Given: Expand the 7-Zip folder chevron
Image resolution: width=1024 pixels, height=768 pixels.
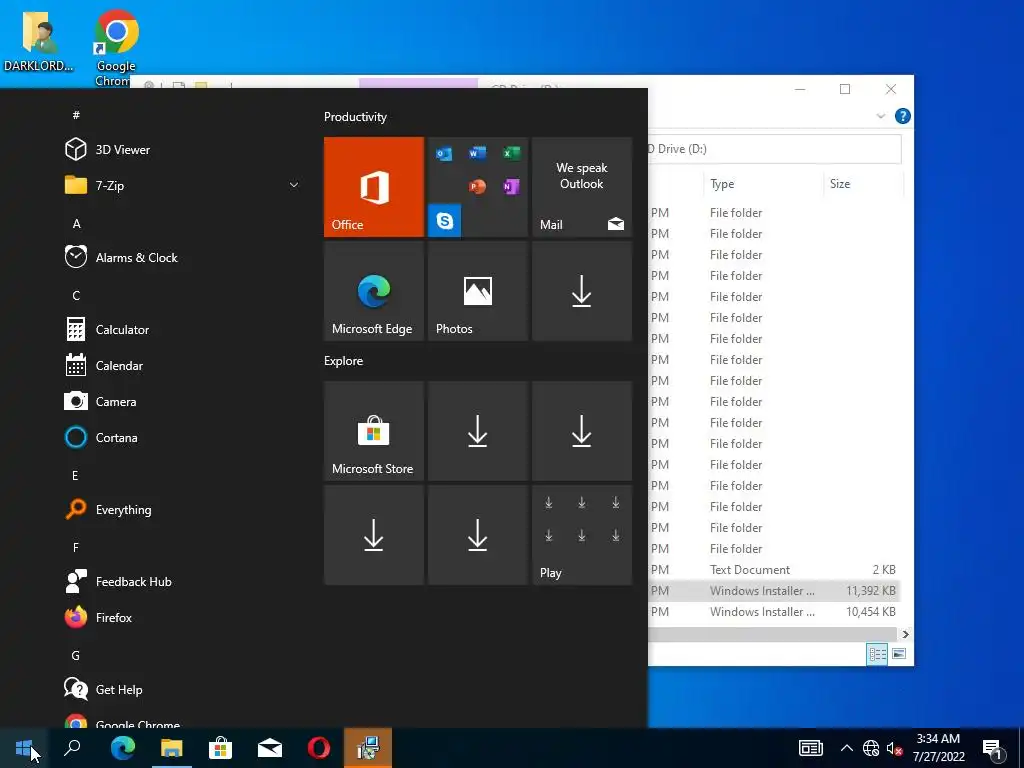Looking at the screenshot, I should pyautogui.click(x=294, y=185).
